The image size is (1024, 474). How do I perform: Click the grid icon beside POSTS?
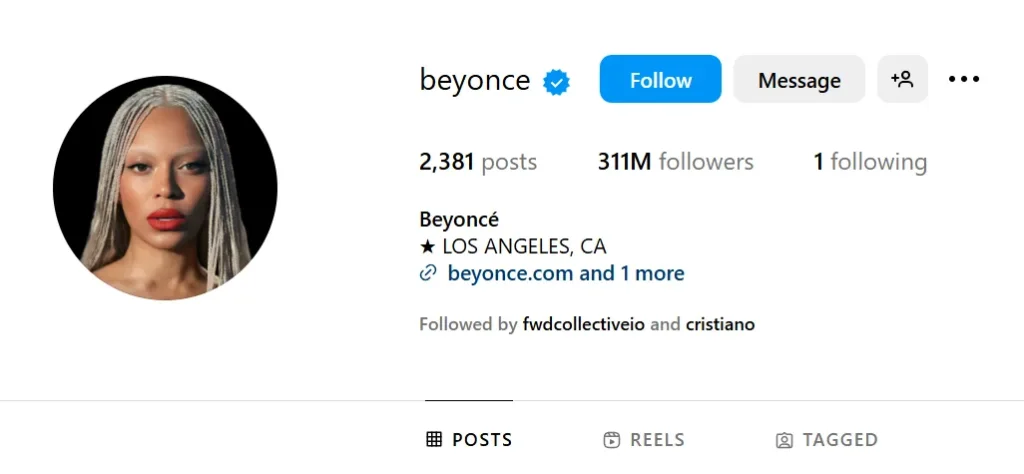pyautogui.click(x=434, y=440)
